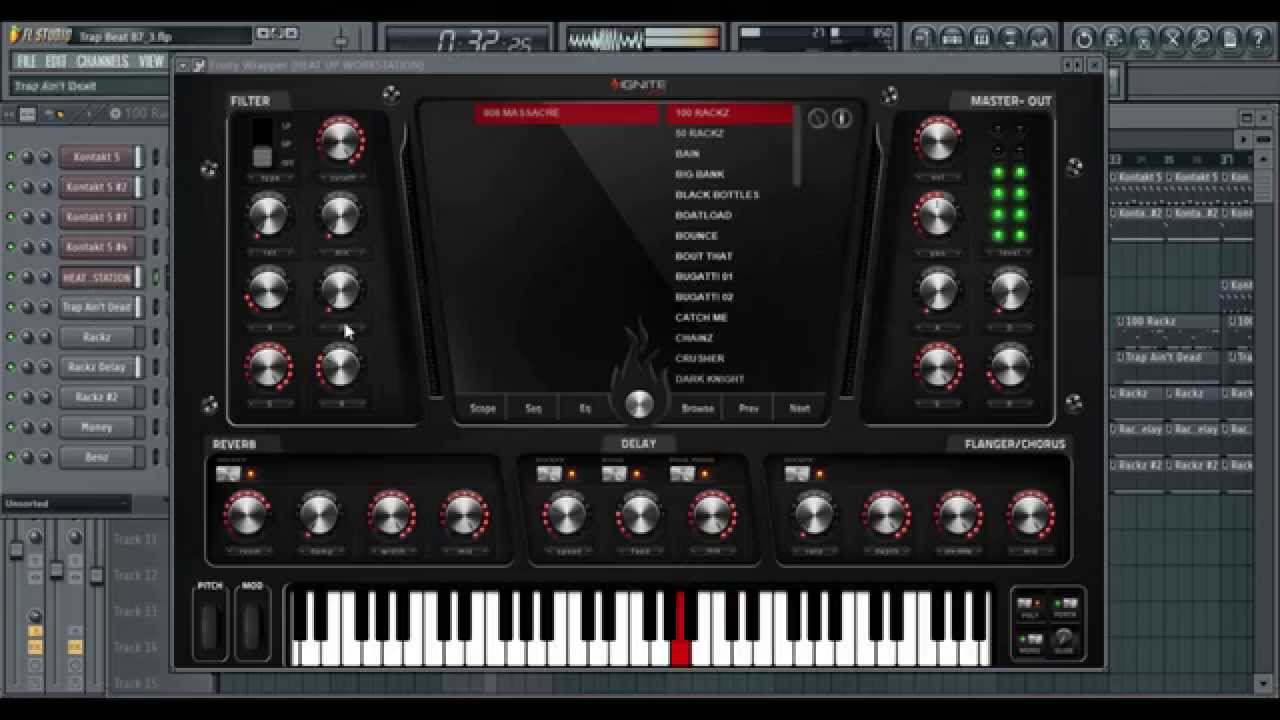Click the Flanger/Chorus rate knob
This screenshot has width=1280, height=720.
tap(814, 515)
